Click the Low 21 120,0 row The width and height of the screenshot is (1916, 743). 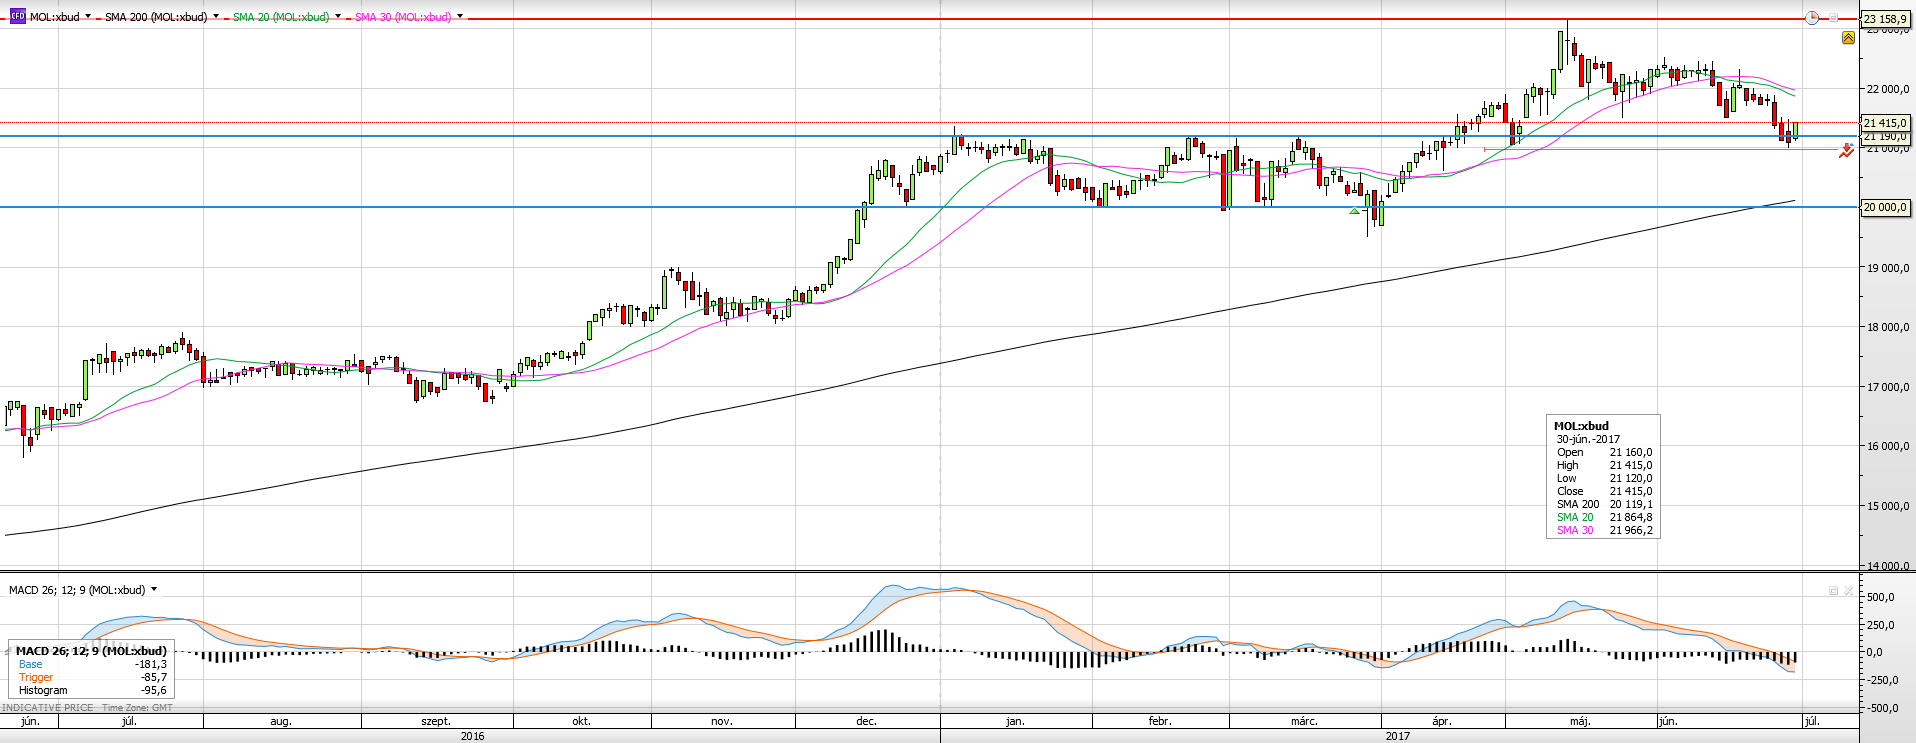pos(1604,478)
